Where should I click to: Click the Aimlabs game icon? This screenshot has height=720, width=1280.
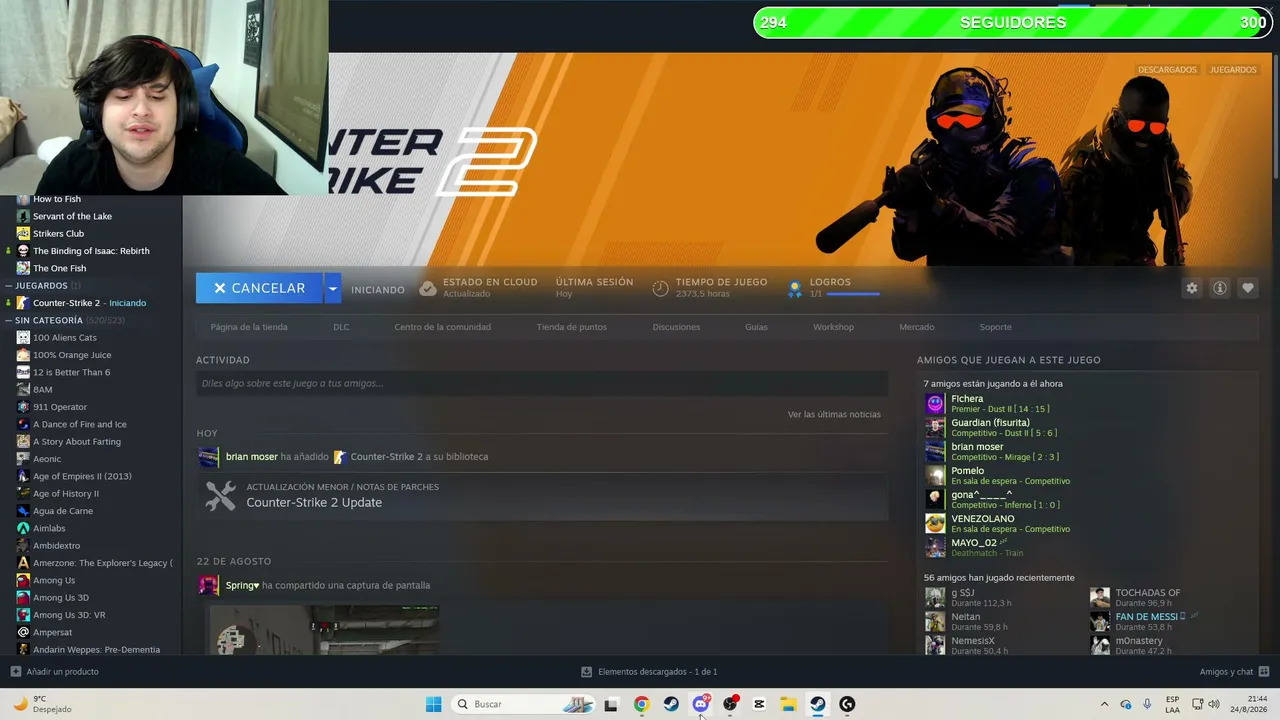tap(23, 528)
